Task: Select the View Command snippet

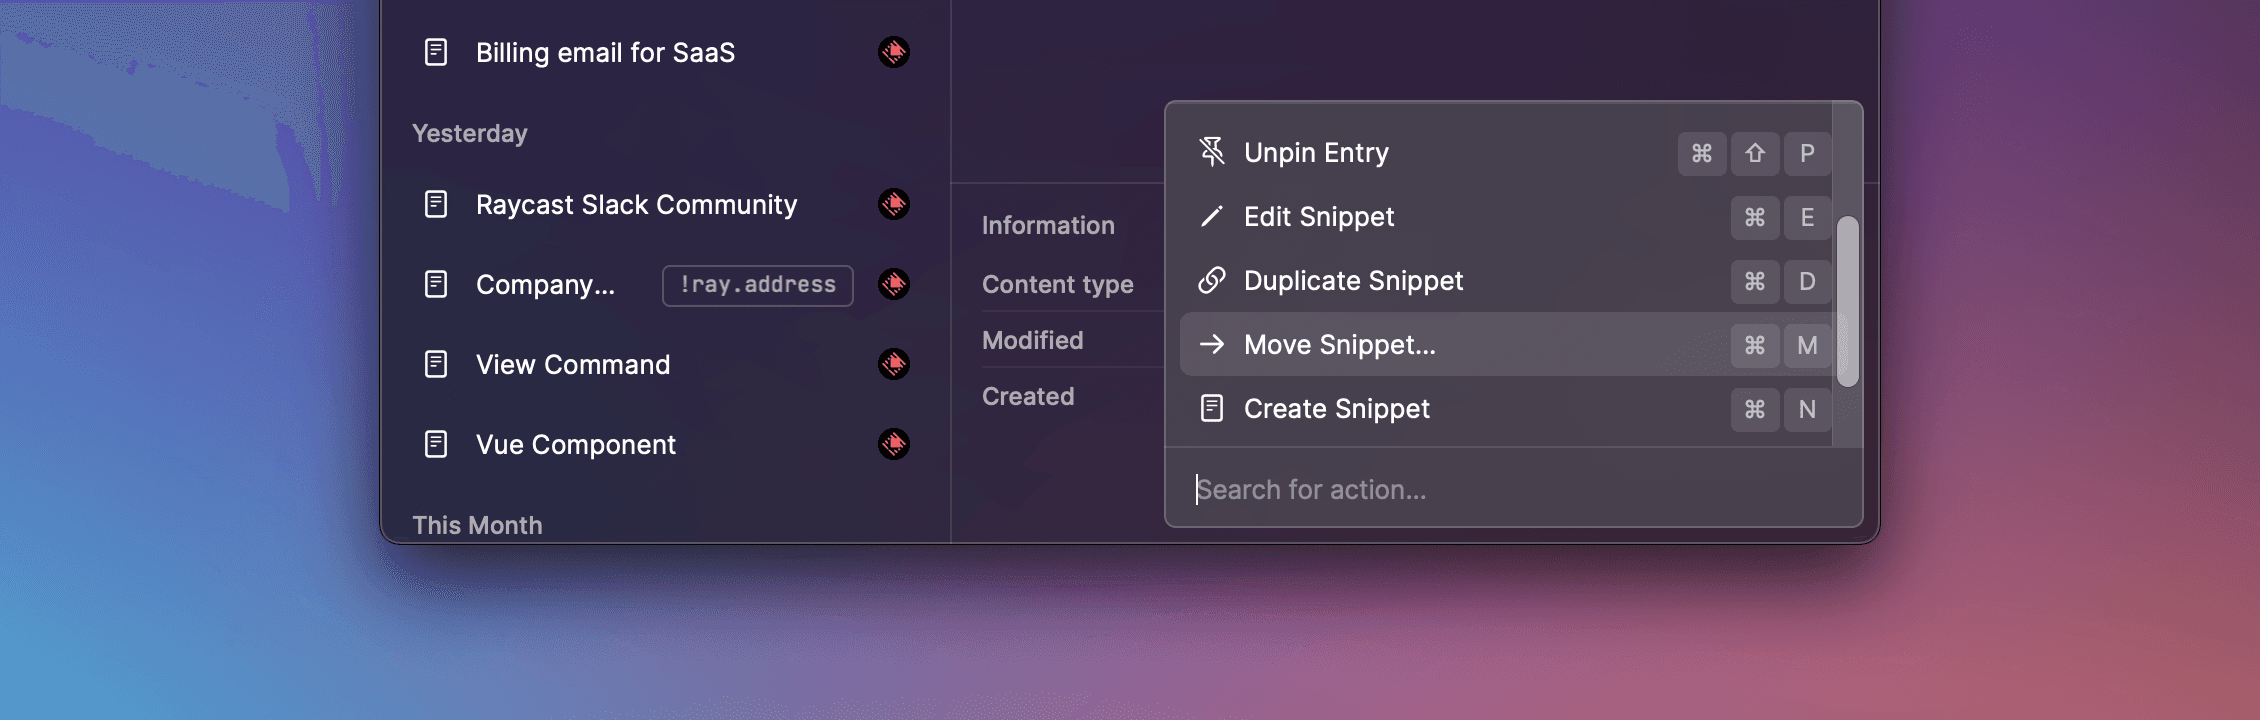Action: [x=664, y=364]
